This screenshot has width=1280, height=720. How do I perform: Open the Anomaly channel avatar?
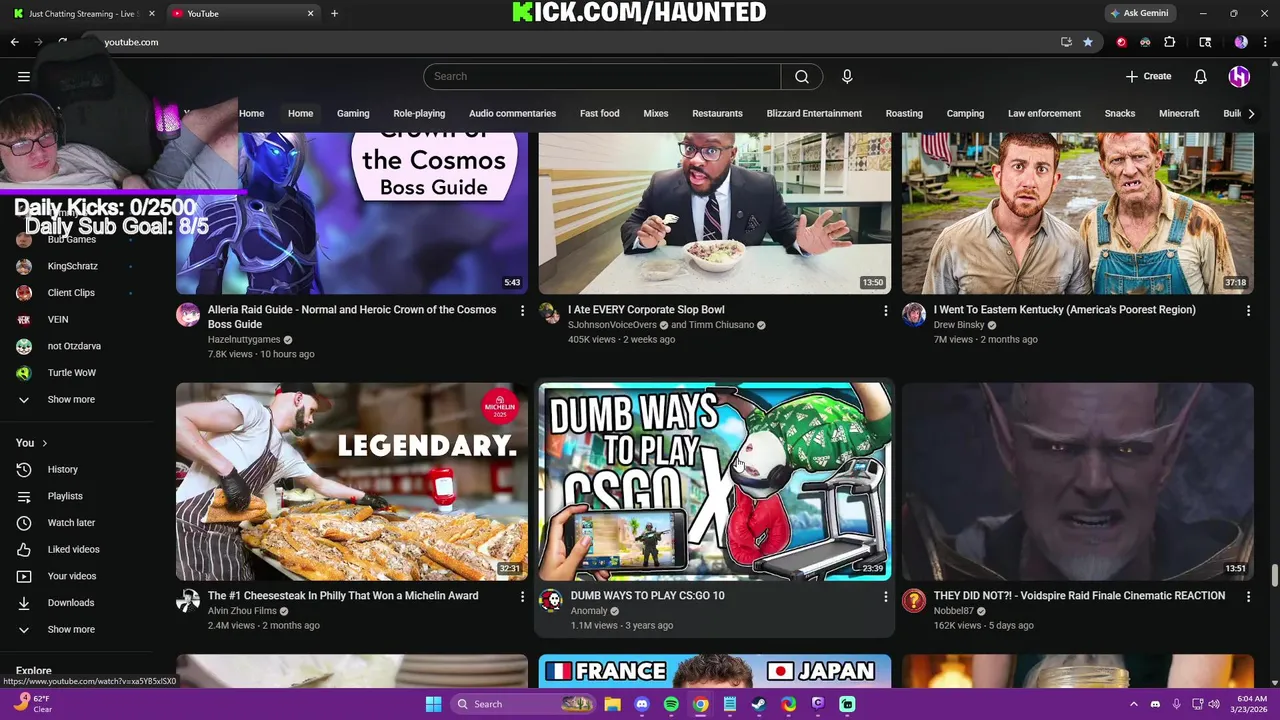pyautogui.click(x=551, y=600)
